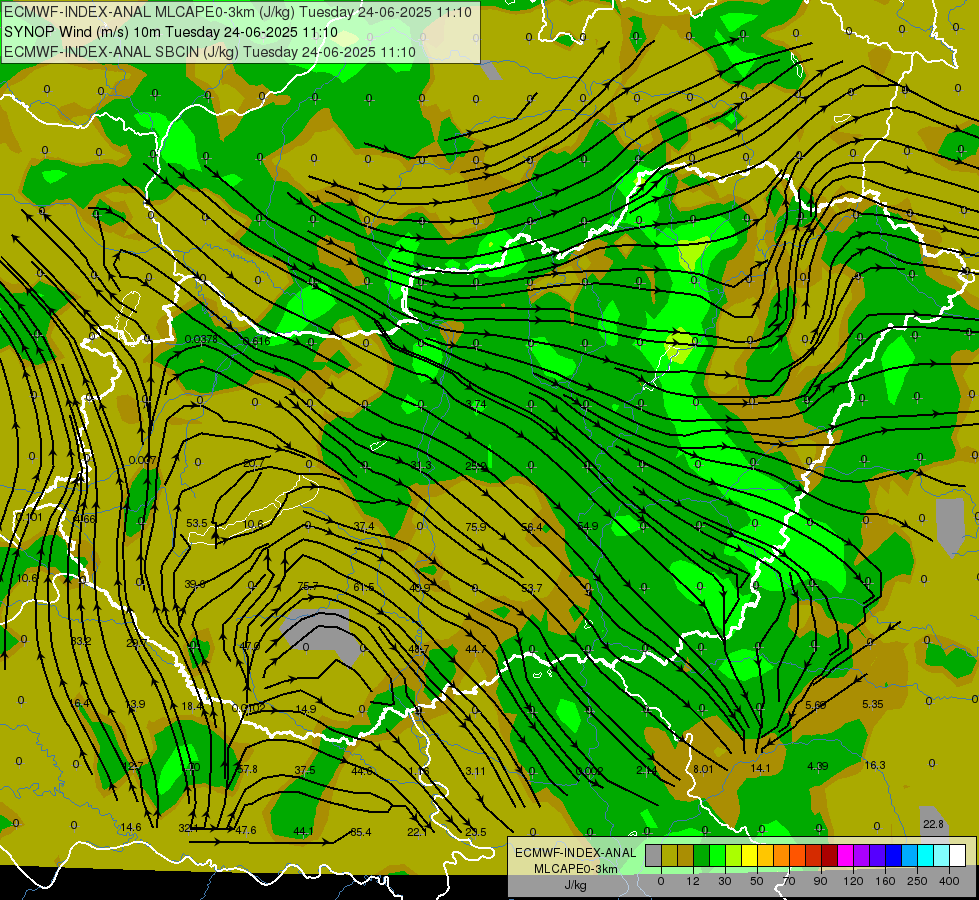
Task: Click the 3.74 station value
Action: click(476, 404)
